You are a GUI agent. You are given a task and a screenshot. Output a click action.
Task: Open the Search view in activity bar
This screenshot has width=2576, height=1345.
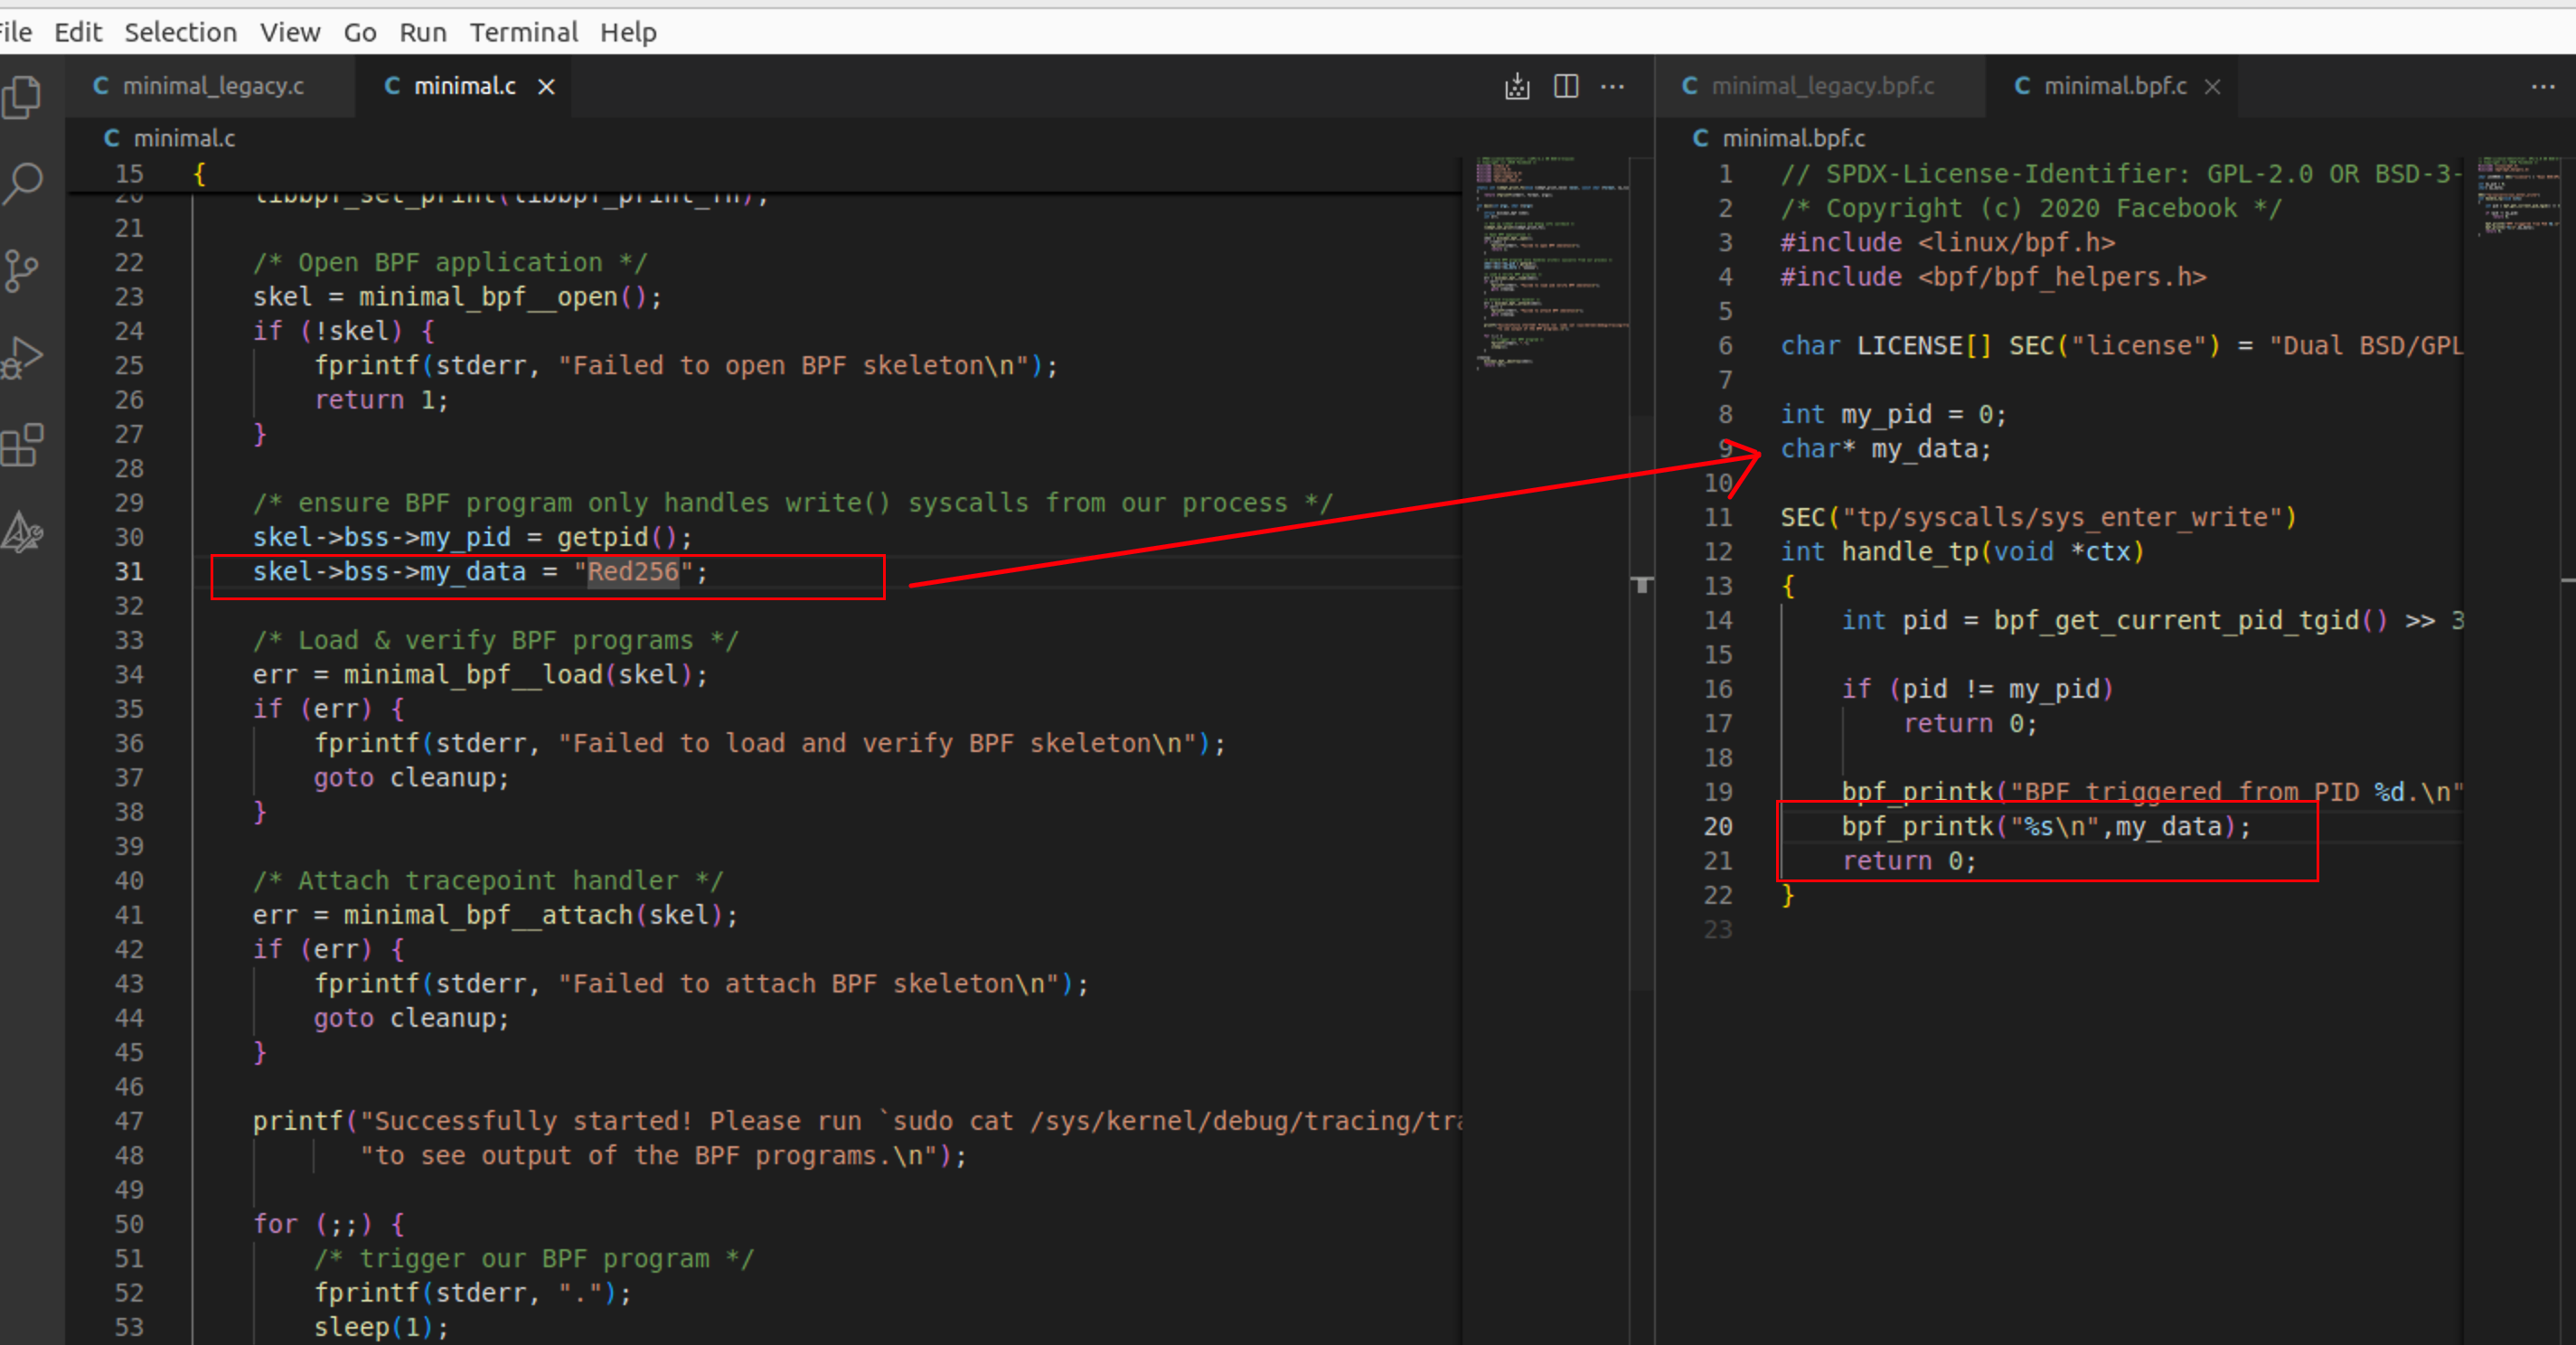(22, 184)
